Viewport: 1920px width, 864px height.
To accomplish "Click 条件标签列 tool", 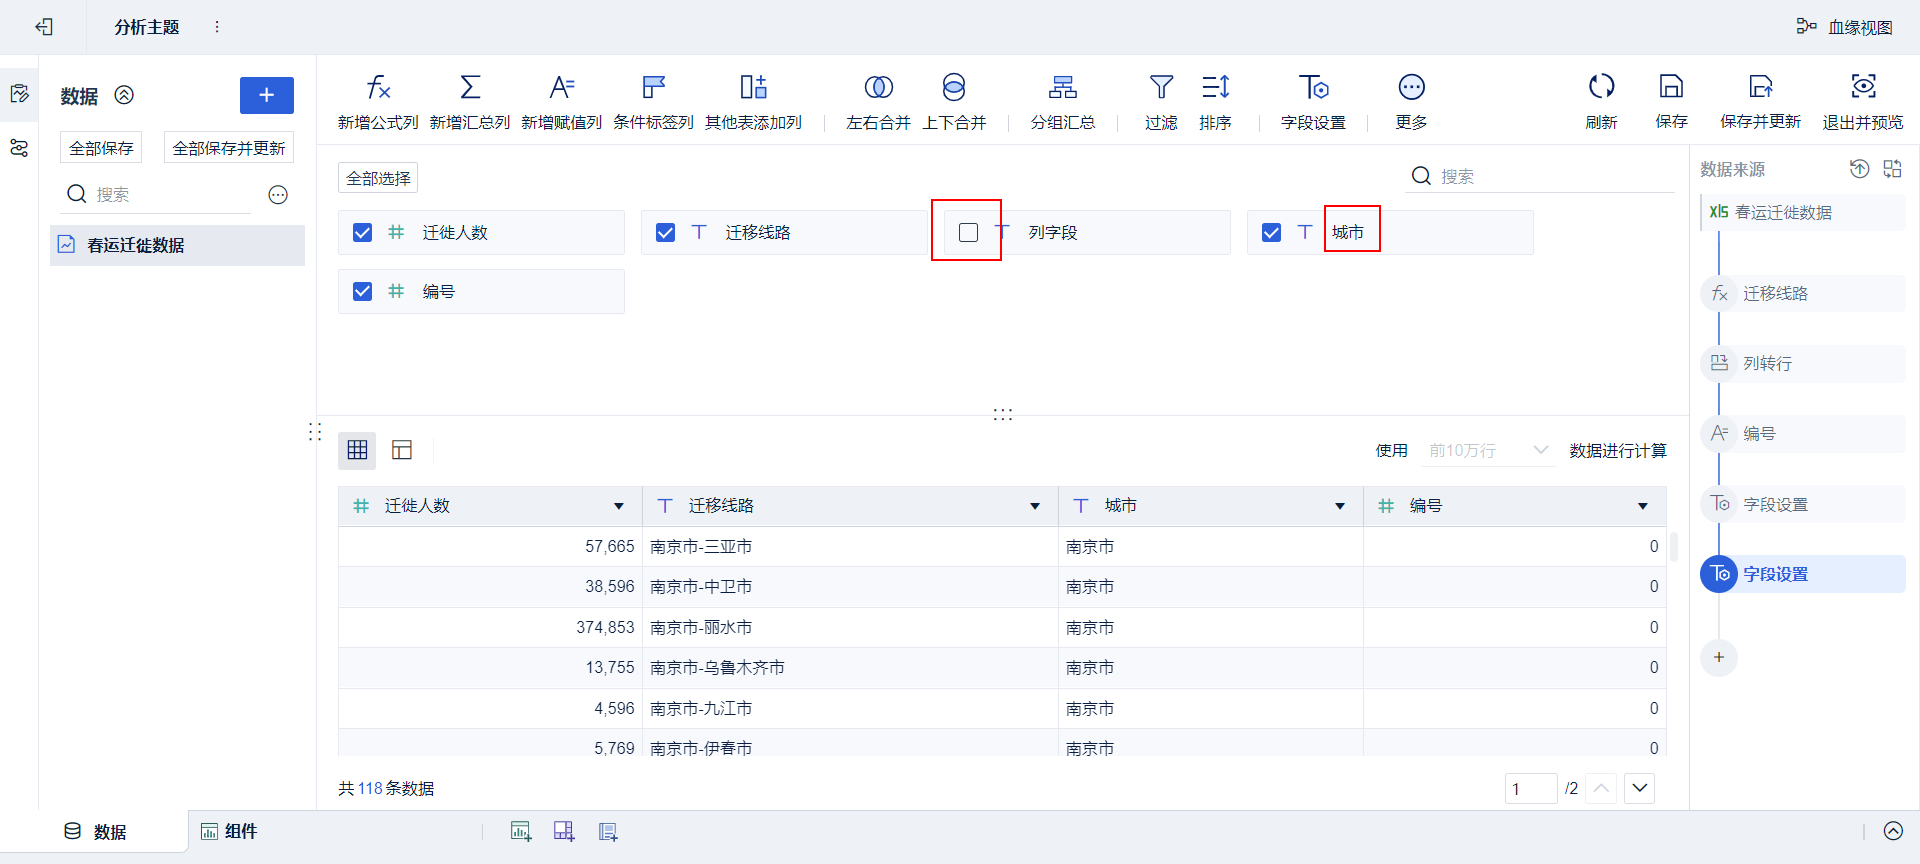I will (x=654, y=102).
